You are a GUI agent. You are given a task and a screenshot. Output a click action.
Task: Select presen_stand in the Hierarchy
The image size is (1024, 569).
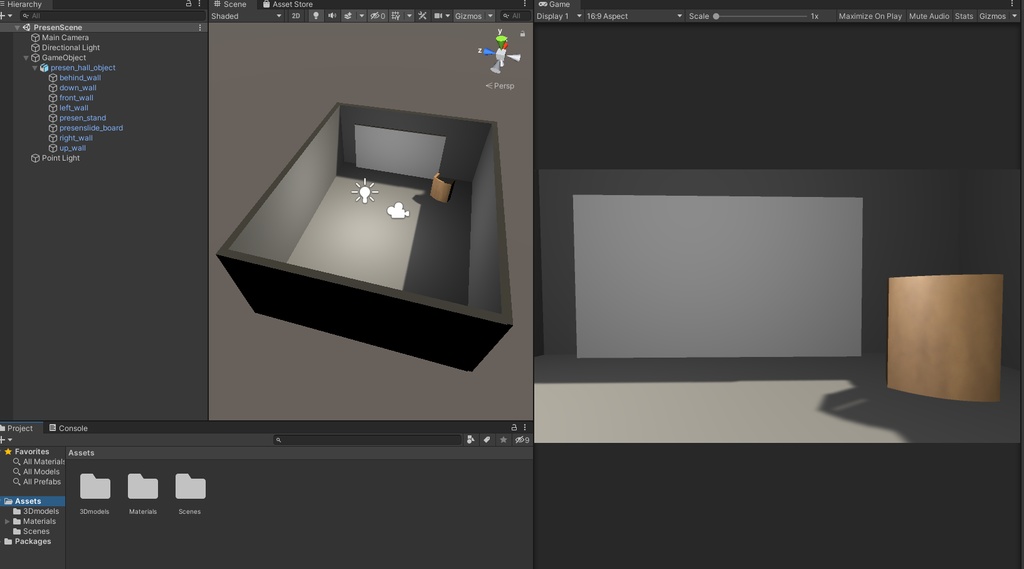pos(82,118)
